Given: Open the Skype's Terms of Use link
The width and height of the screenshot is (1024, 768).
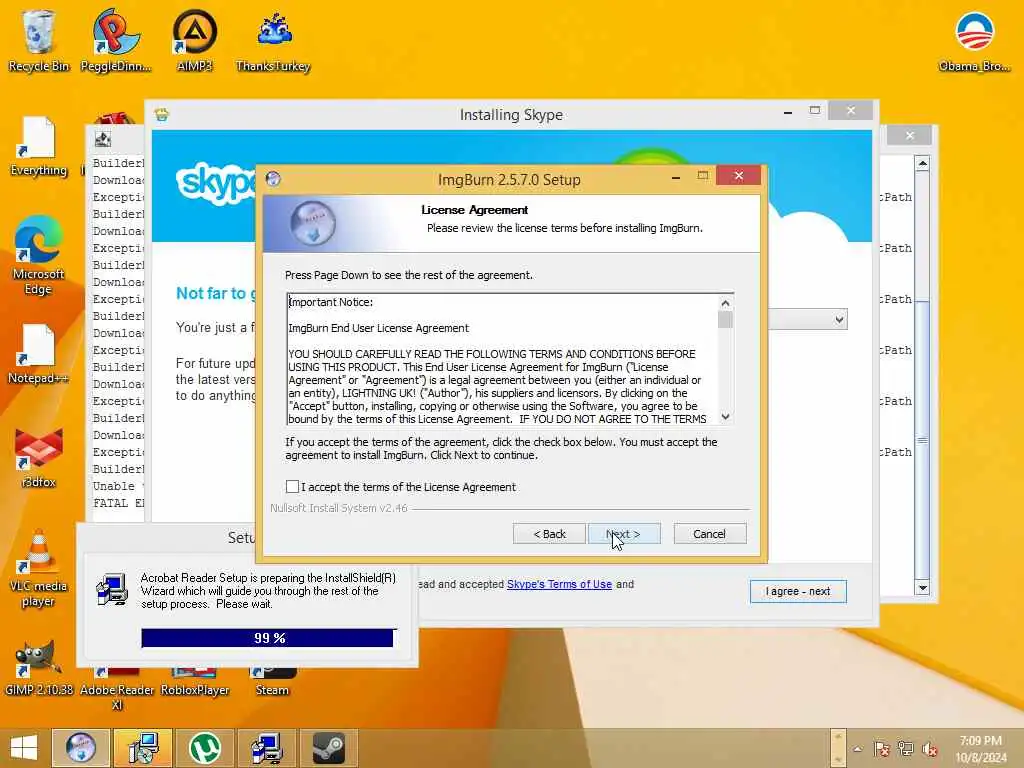Looking at the screenshot, I should pyautogui.click(x=559, y=584).
